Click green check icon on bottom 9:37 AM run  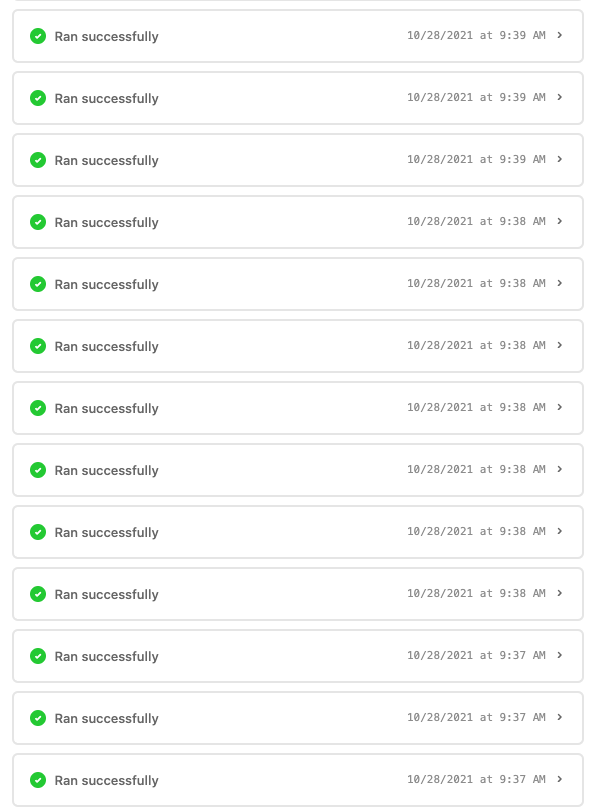tap(38, 780)
